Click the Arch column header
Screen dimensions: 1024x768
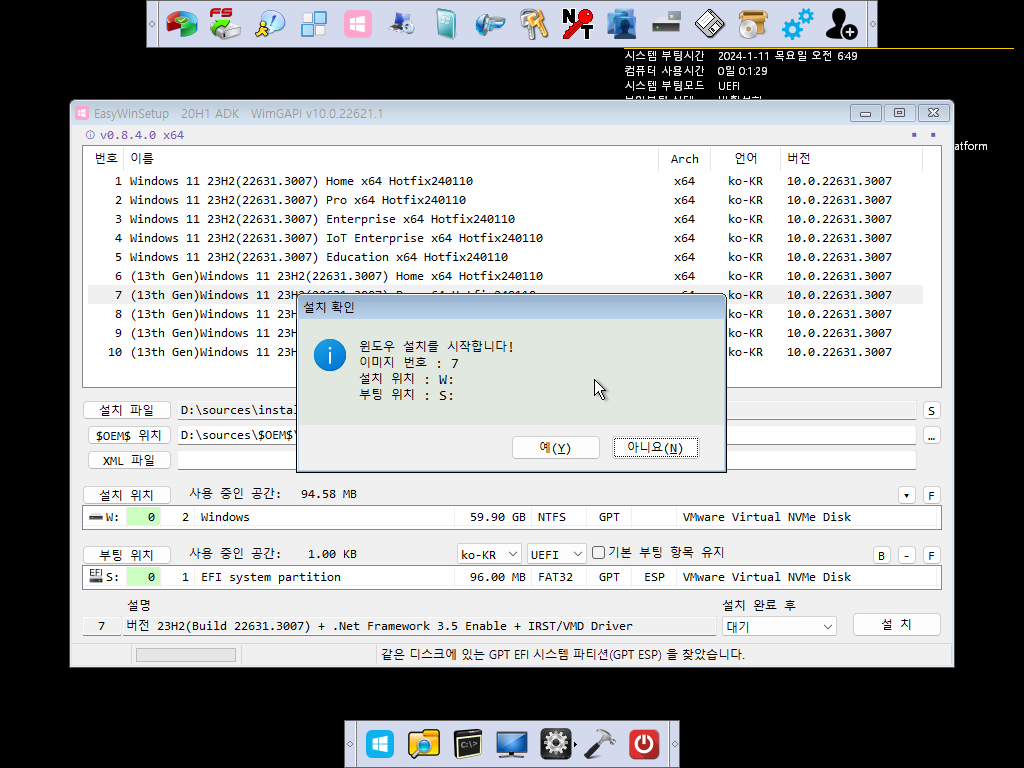[x=684, y=159]
